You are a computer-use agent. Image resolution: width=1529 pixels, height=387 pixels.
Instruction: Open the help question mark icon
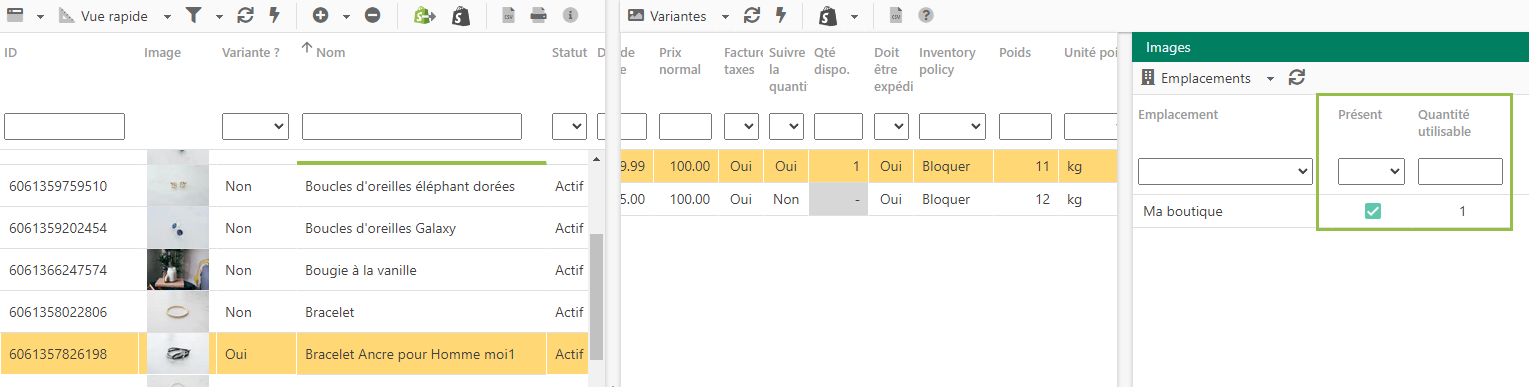(x=926, y=16)
